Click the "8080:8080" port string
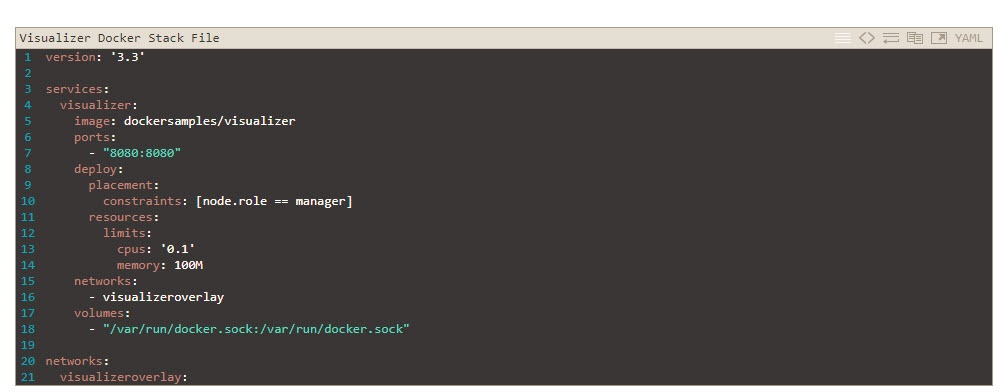The height and width of the screenshot is (392, 1008). pos(142,153)
